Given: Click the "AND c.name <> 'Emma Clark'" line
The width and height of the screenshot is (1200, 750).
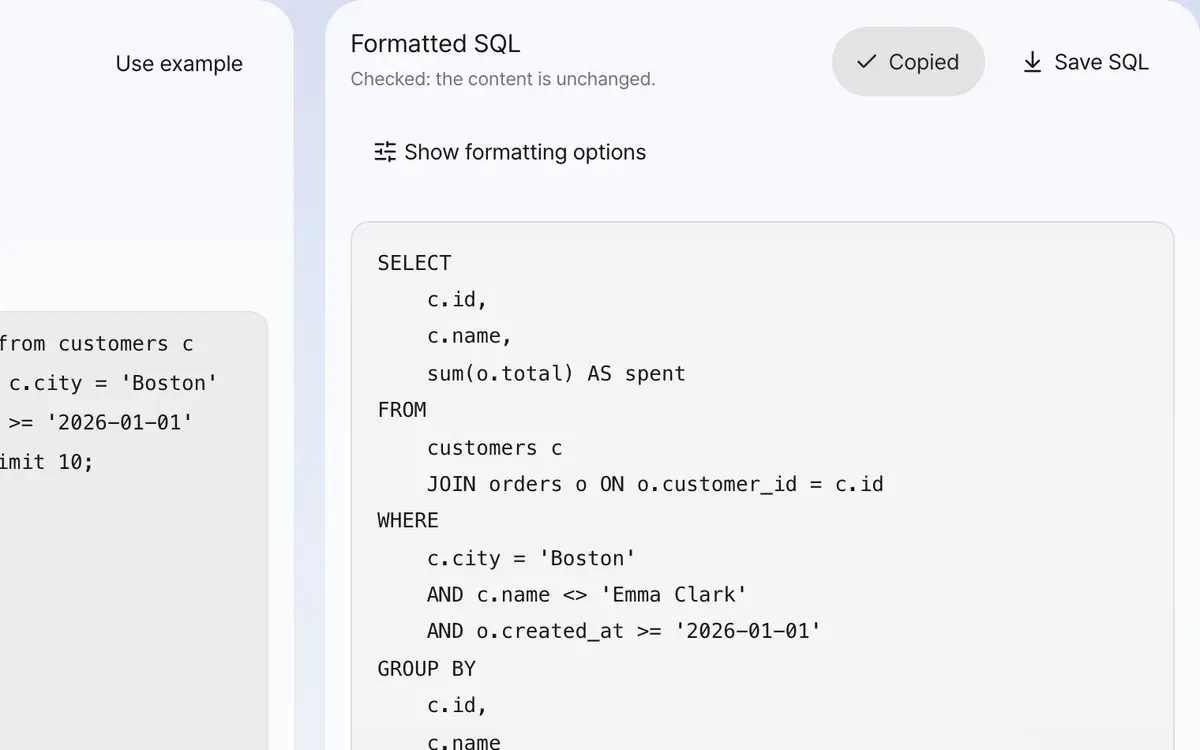Looking at the screenshot, I should (x=587, y=594).
